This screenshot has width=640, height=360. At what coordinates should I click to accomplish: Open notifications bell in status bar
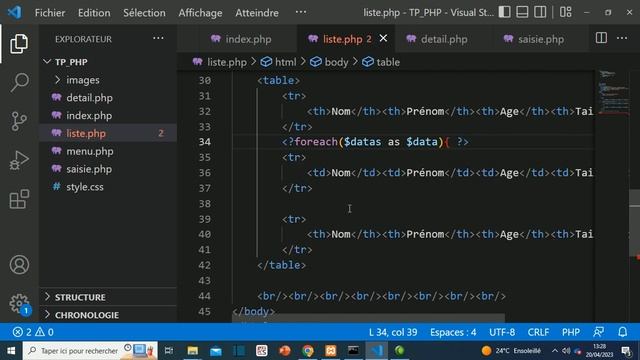pyautogui.click(x=622, y=332)
